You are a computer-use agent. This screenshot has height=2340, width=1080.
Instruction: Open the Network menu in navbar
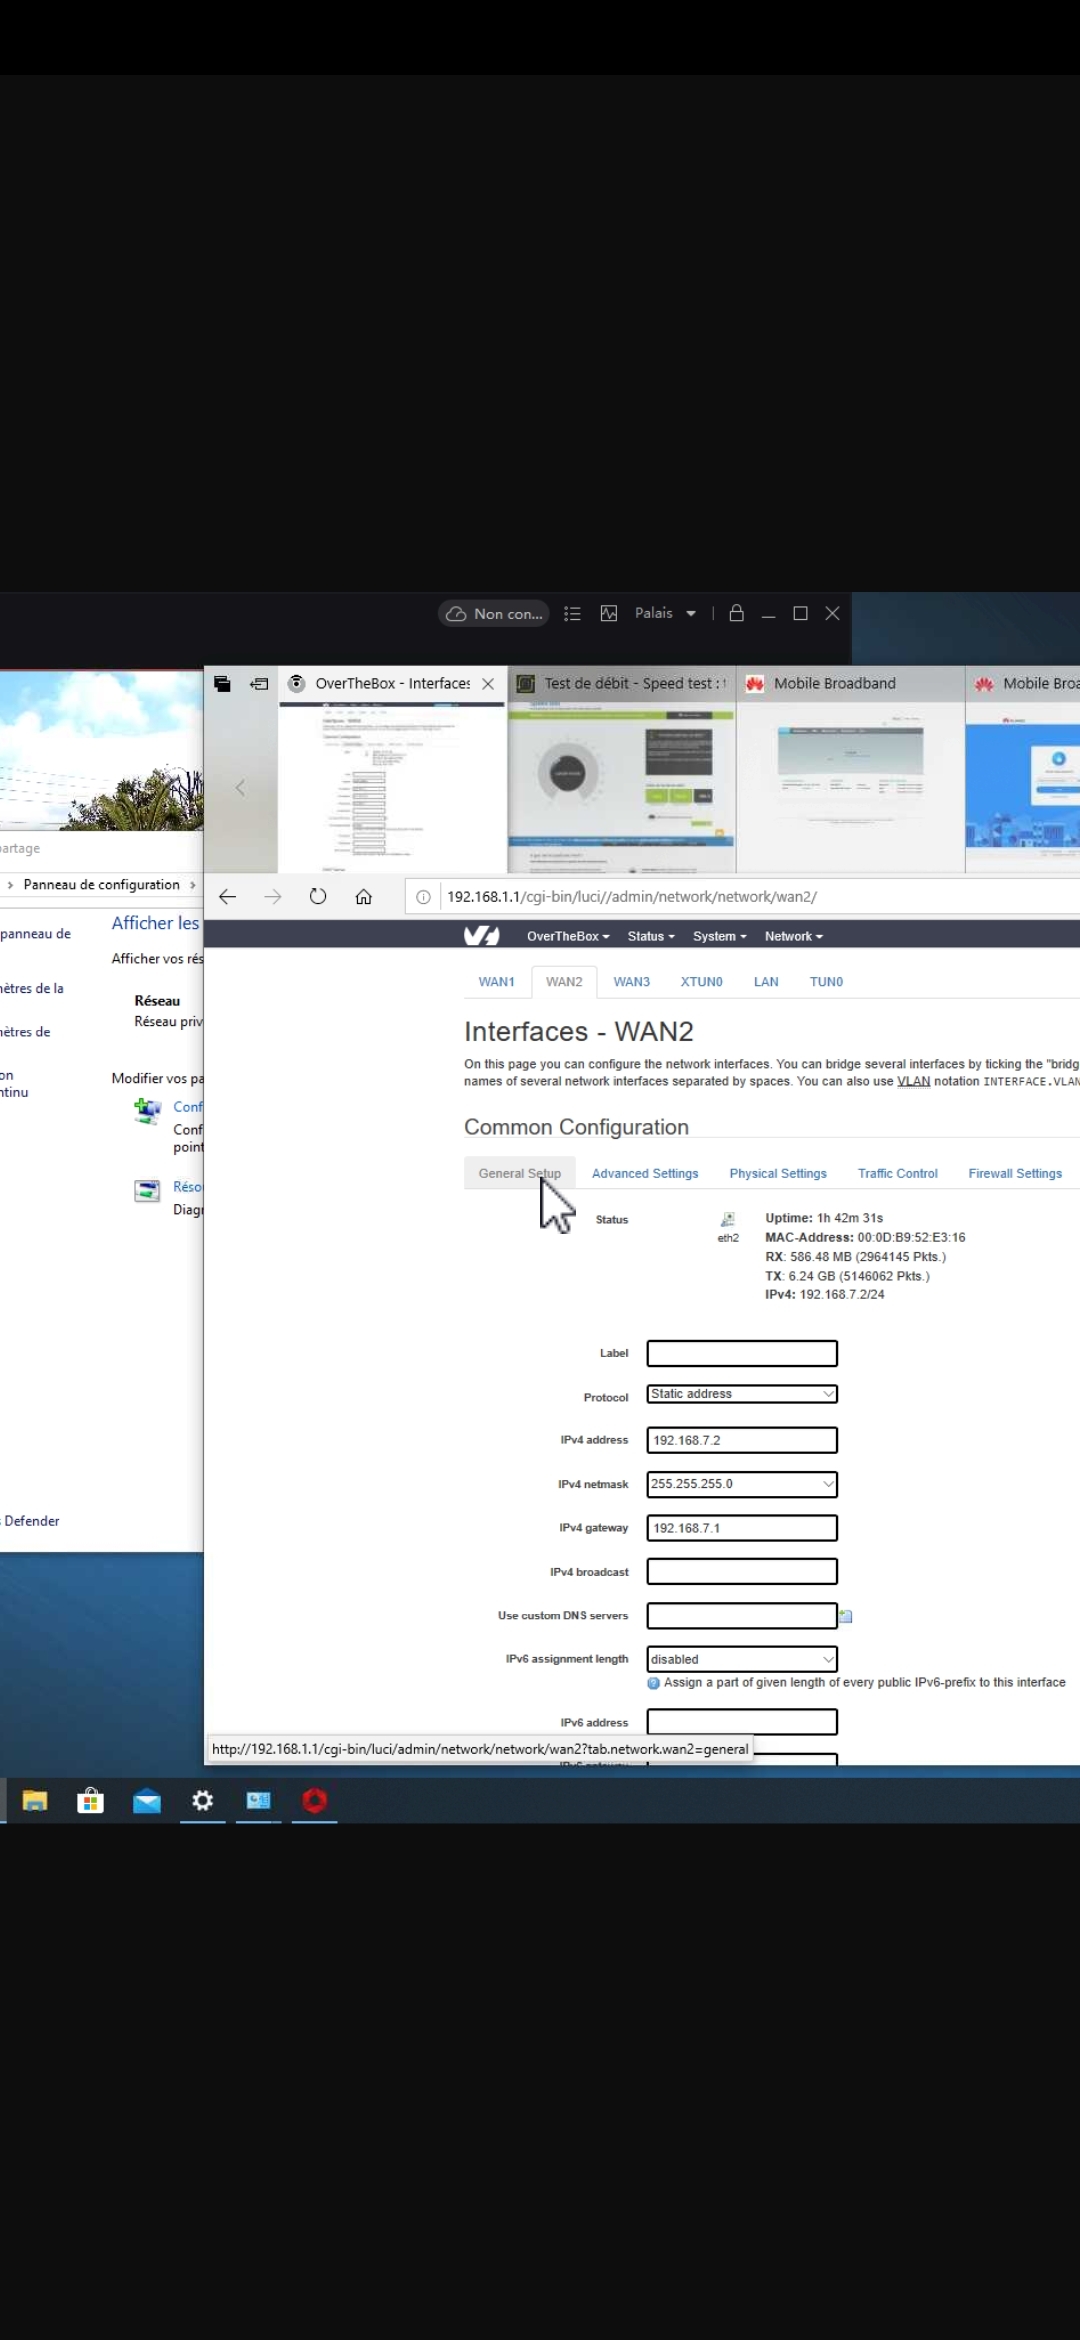click(793, 936)
